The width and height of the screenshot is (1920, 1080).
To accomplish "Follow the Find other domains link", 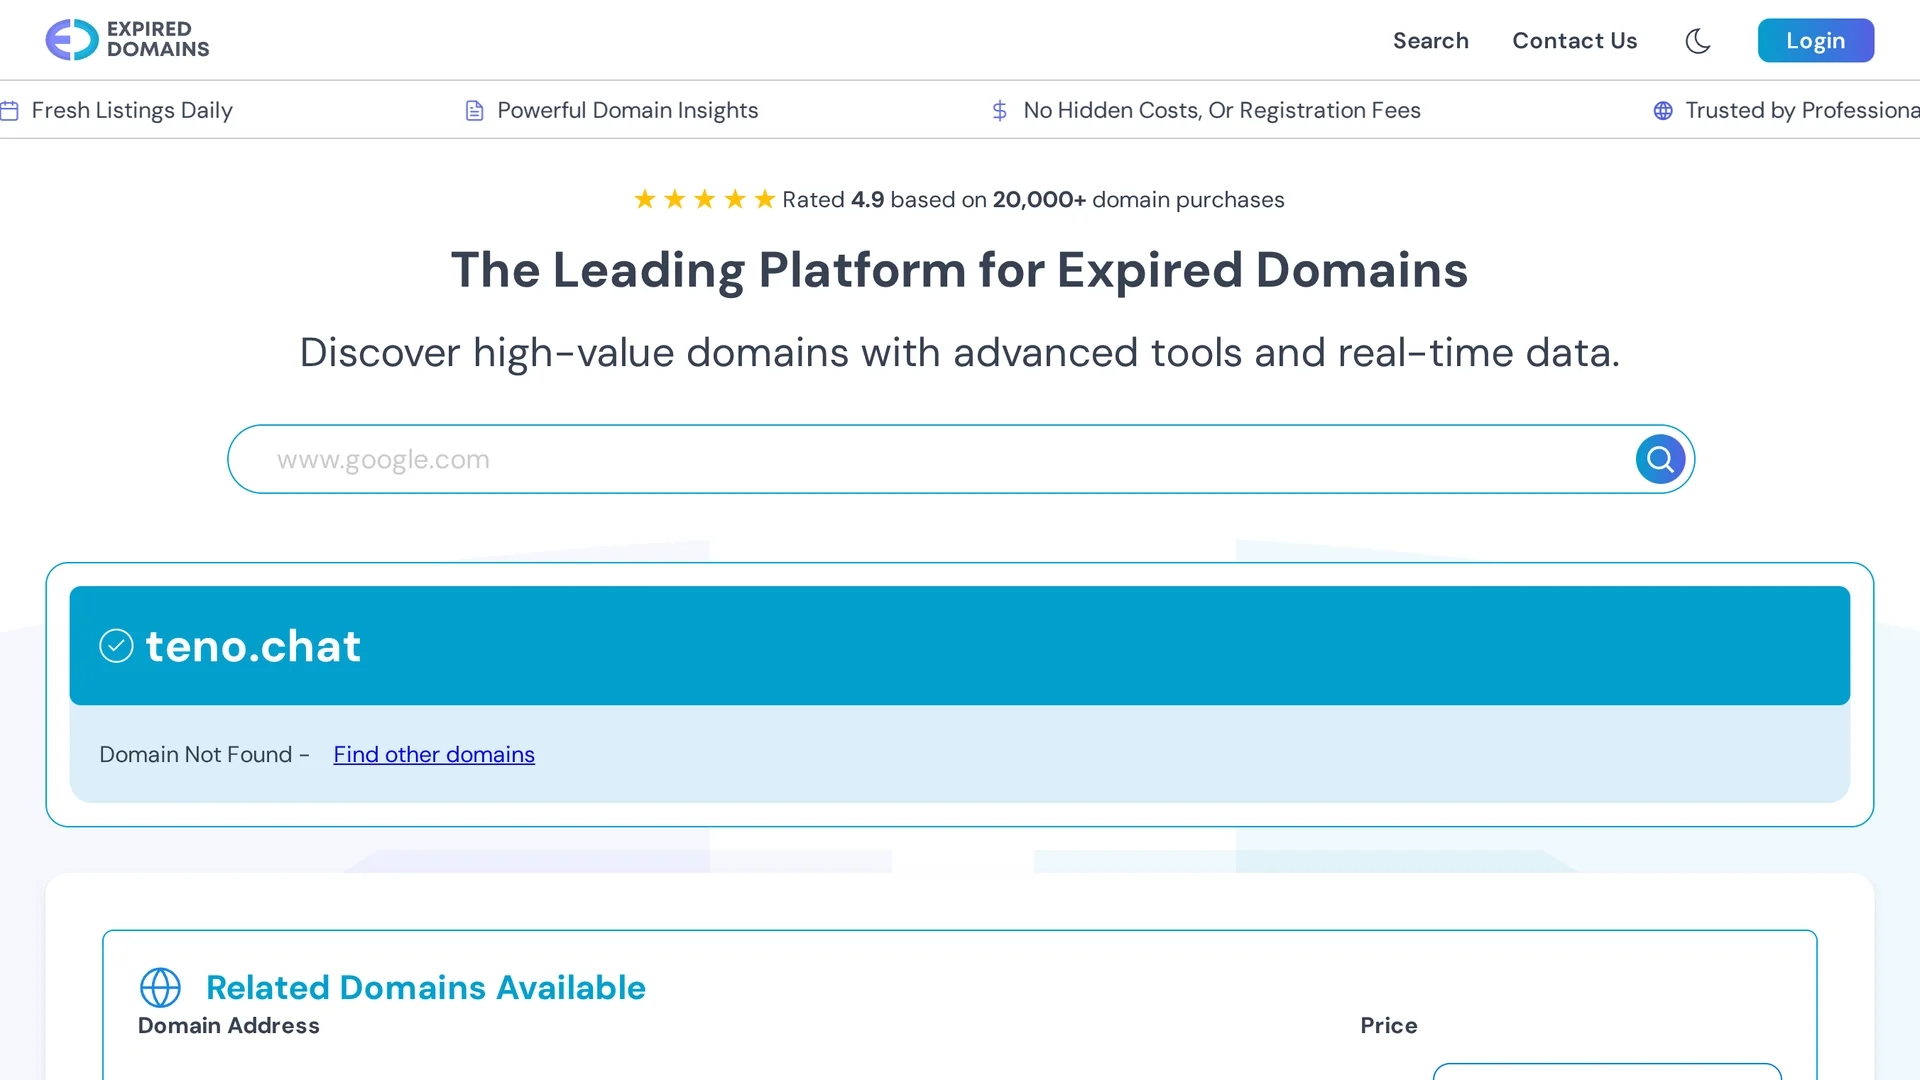I will click(434, 754).
